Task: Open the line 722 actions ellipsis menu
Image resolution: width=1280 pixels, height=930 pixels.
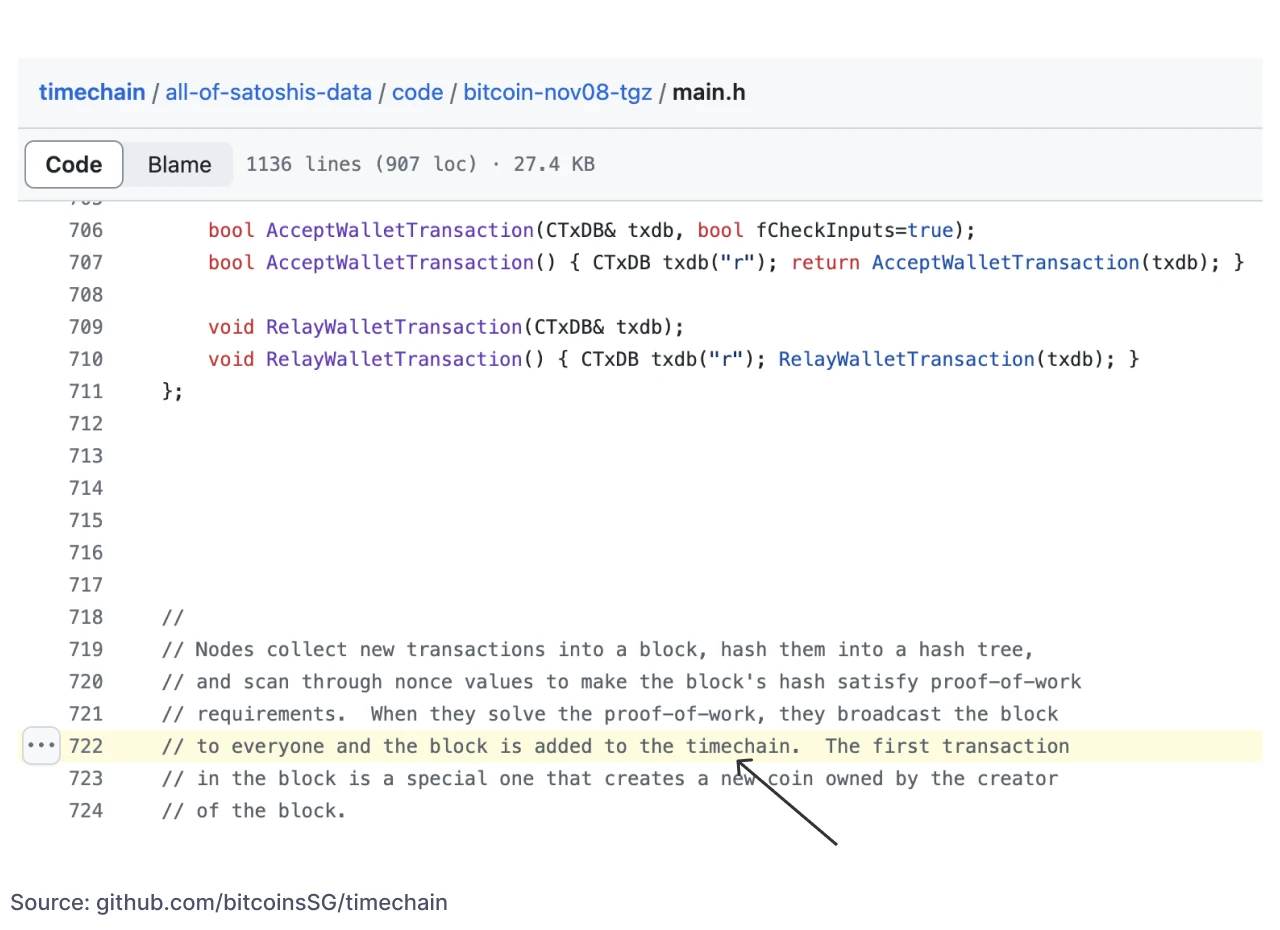Action: click(x=41, y=746)
